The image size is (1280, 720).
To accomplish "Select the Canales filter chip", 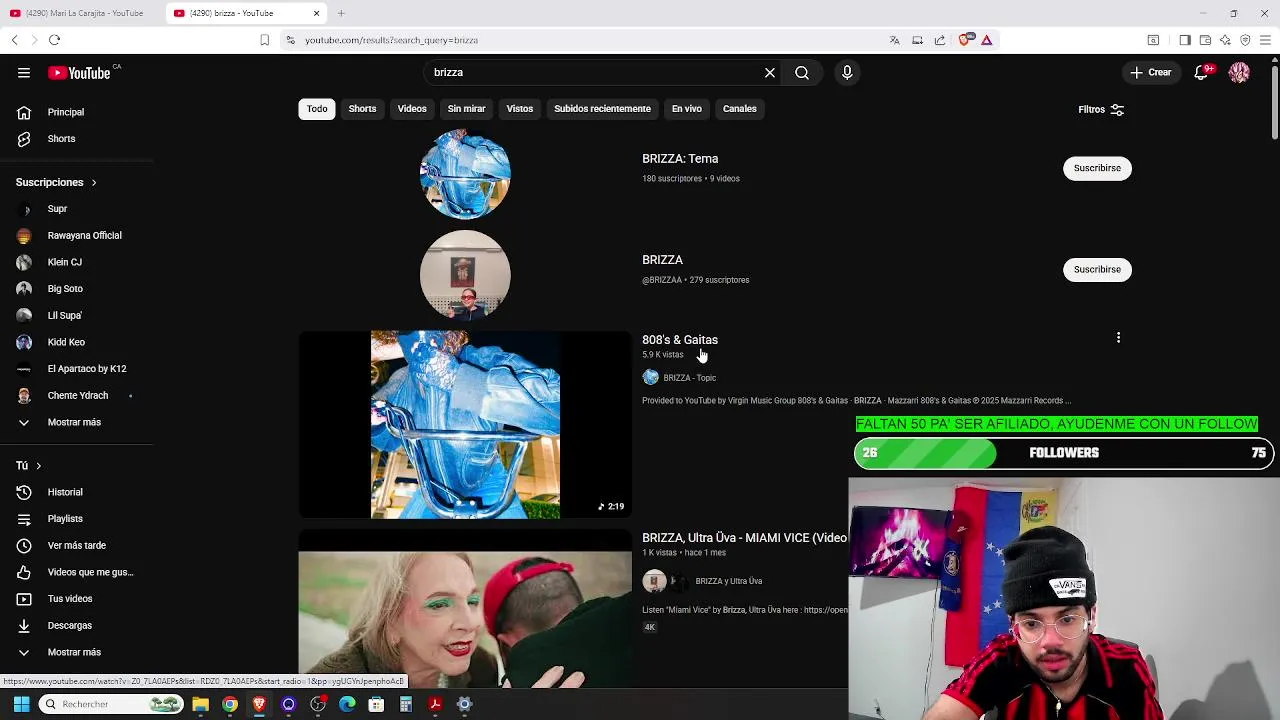I will coord(740,108).
